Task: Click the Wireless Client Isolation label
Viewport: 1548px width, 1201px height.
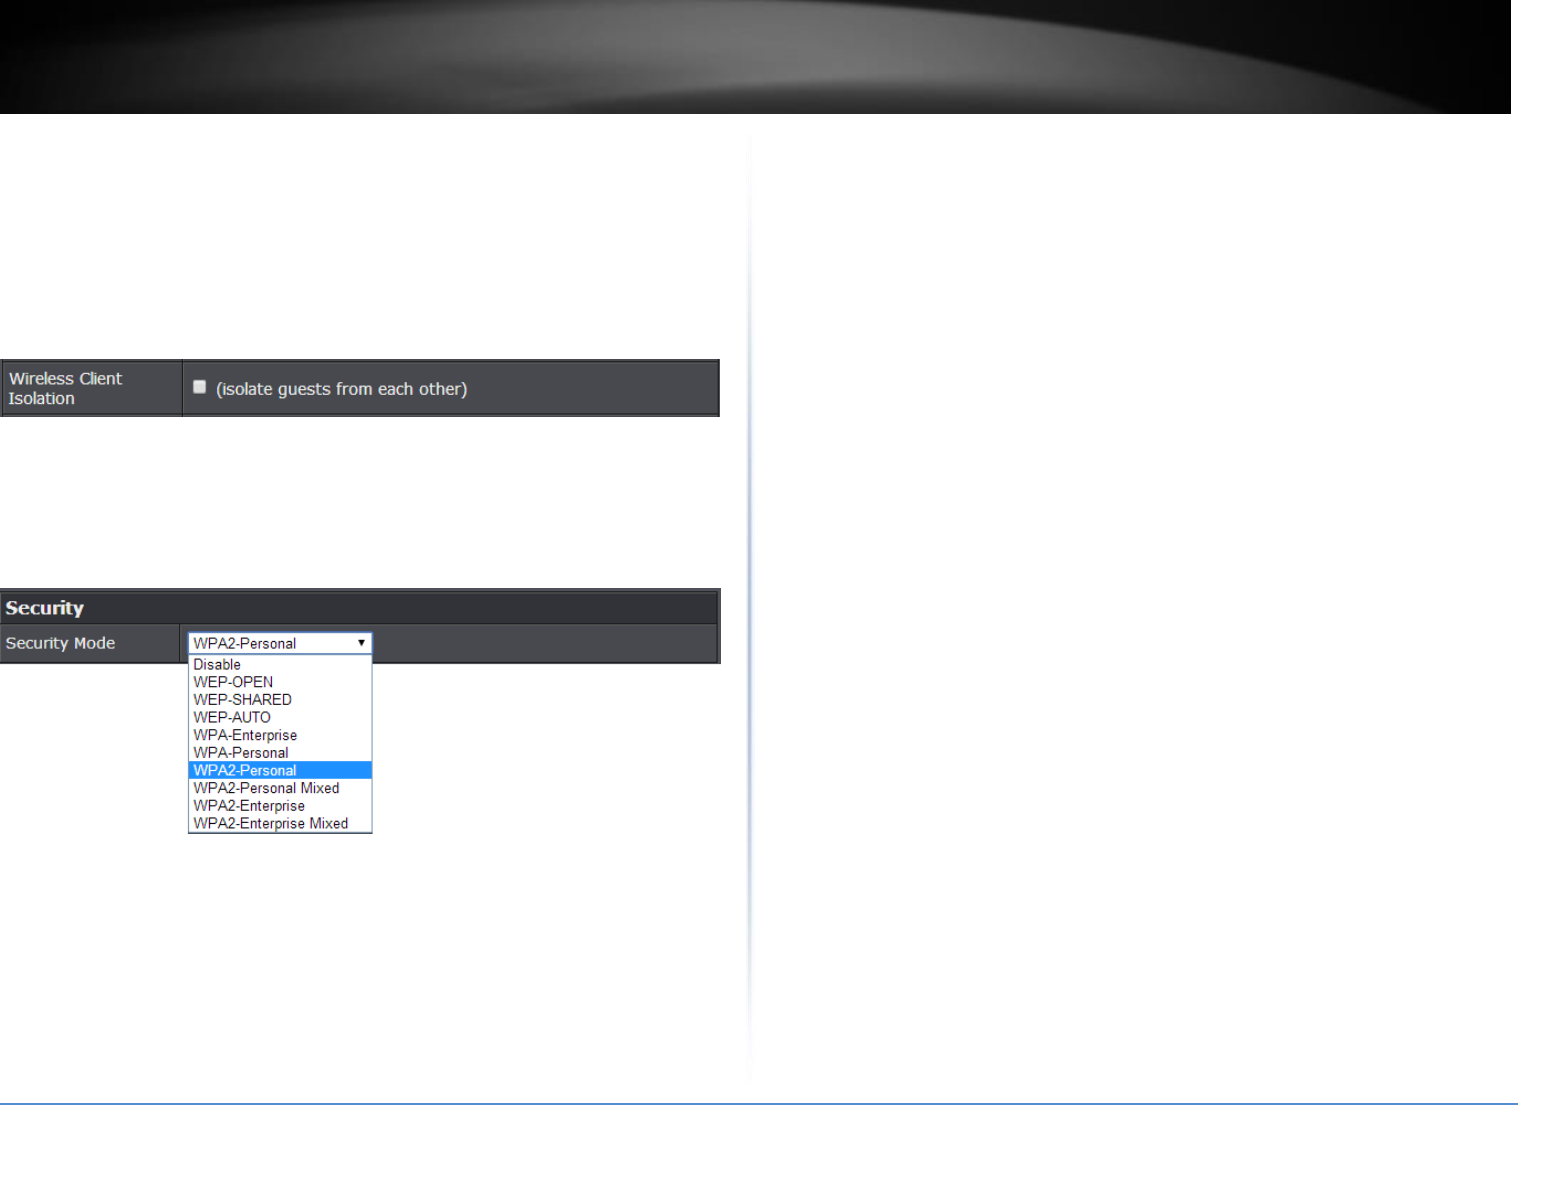Action: pyautogui.click(x=65, y=388)
